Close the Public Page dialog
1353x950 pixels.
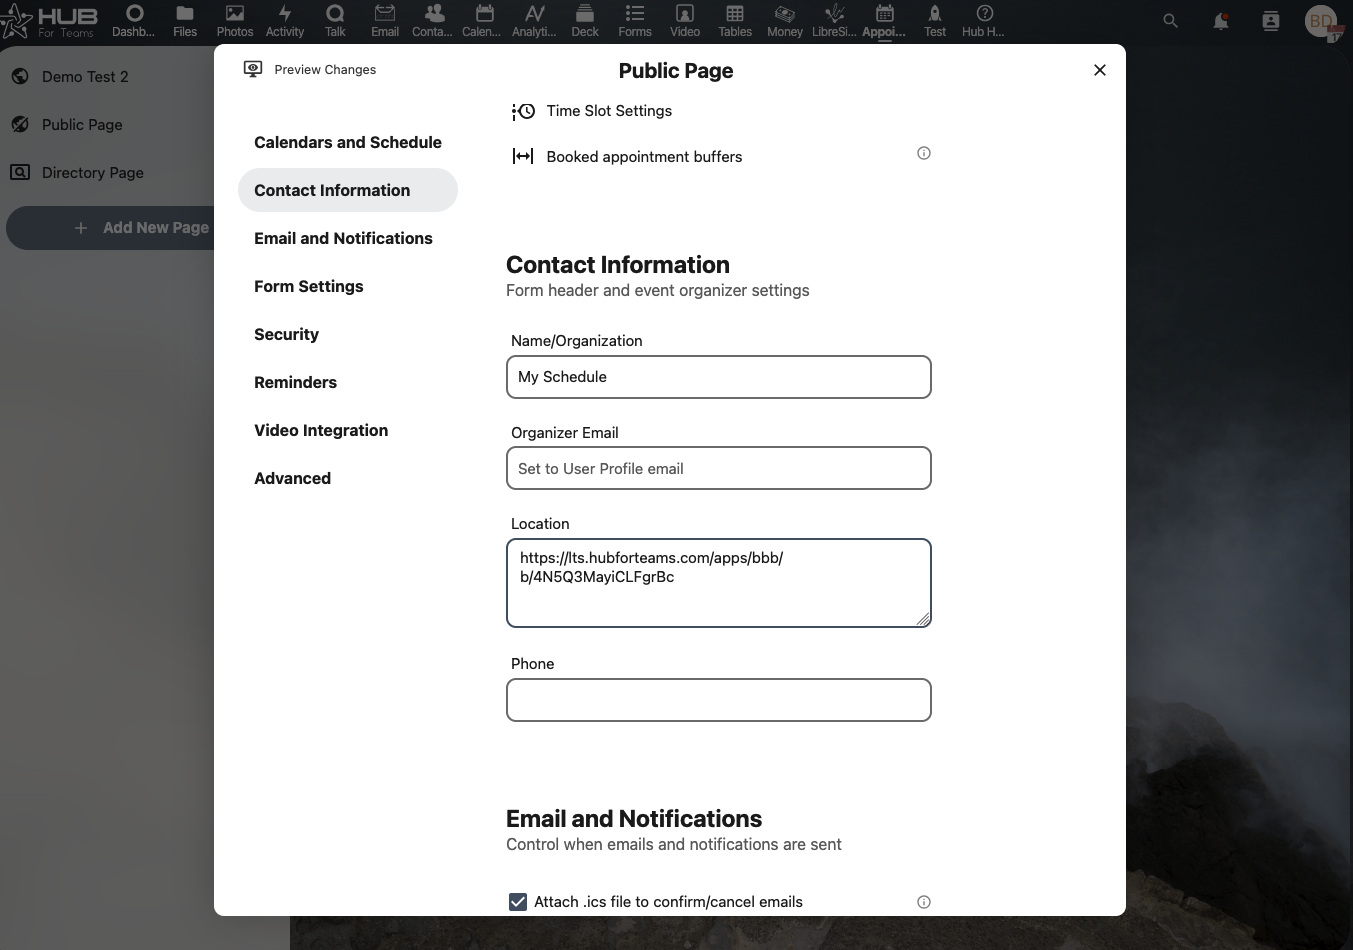[1100, 70]
